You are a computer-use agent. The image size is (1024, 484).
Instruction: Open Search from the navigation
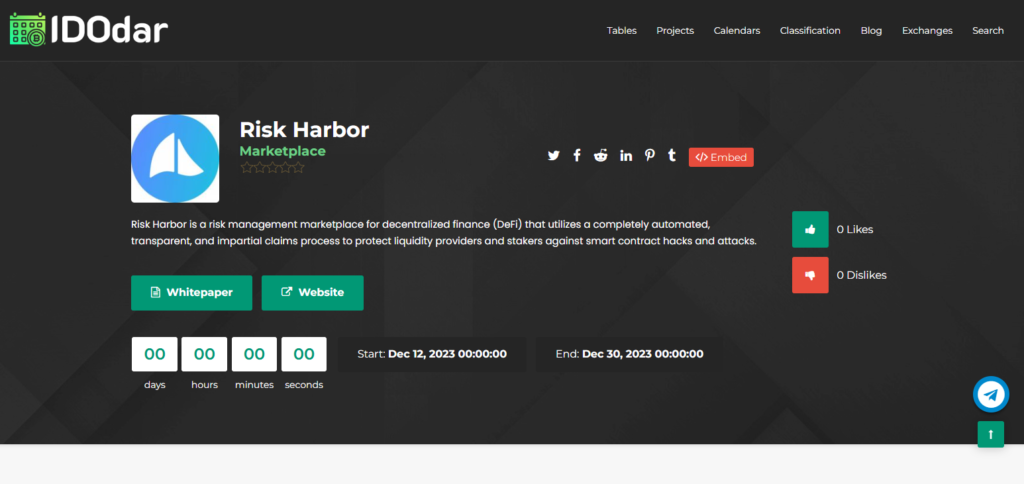tap(988, 31)
